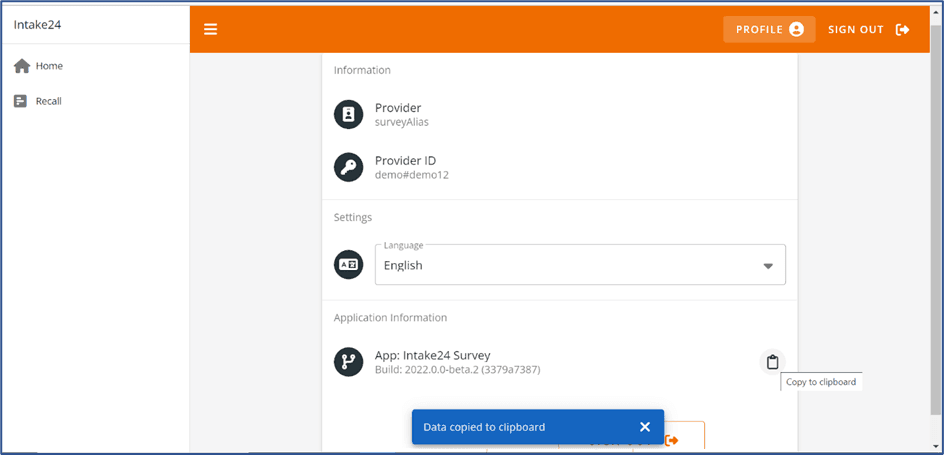Dismiss the Data copied notification

645,427
